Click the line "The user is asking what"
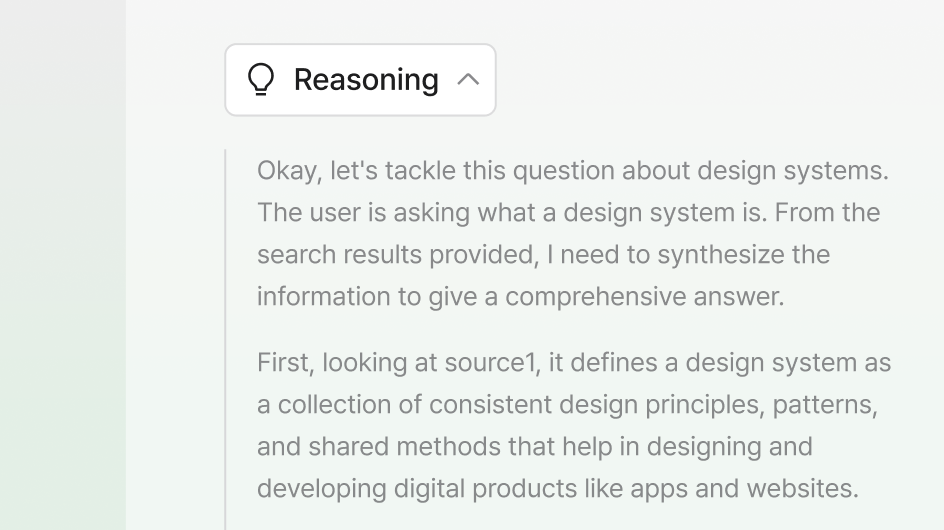 coord(568,213)
